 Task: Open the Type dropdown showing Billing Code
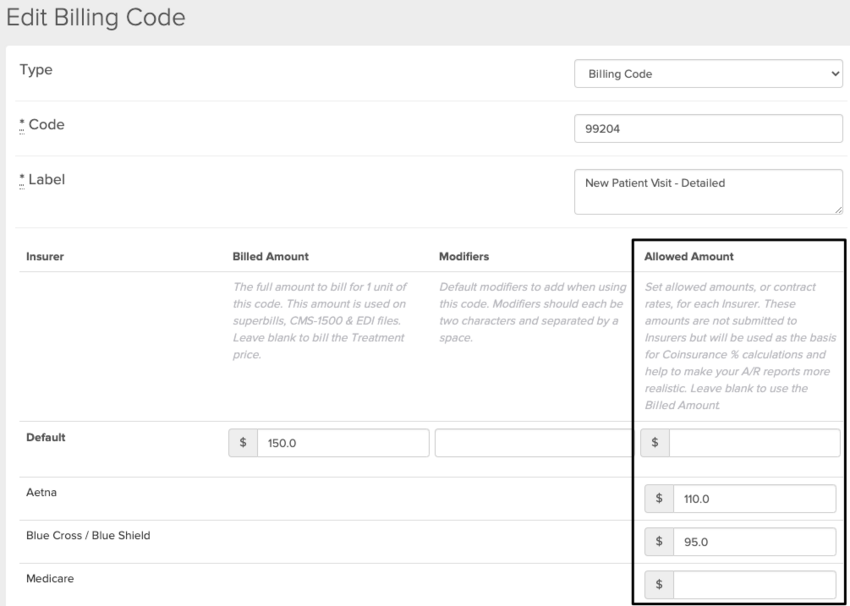[x=700, y=74]
